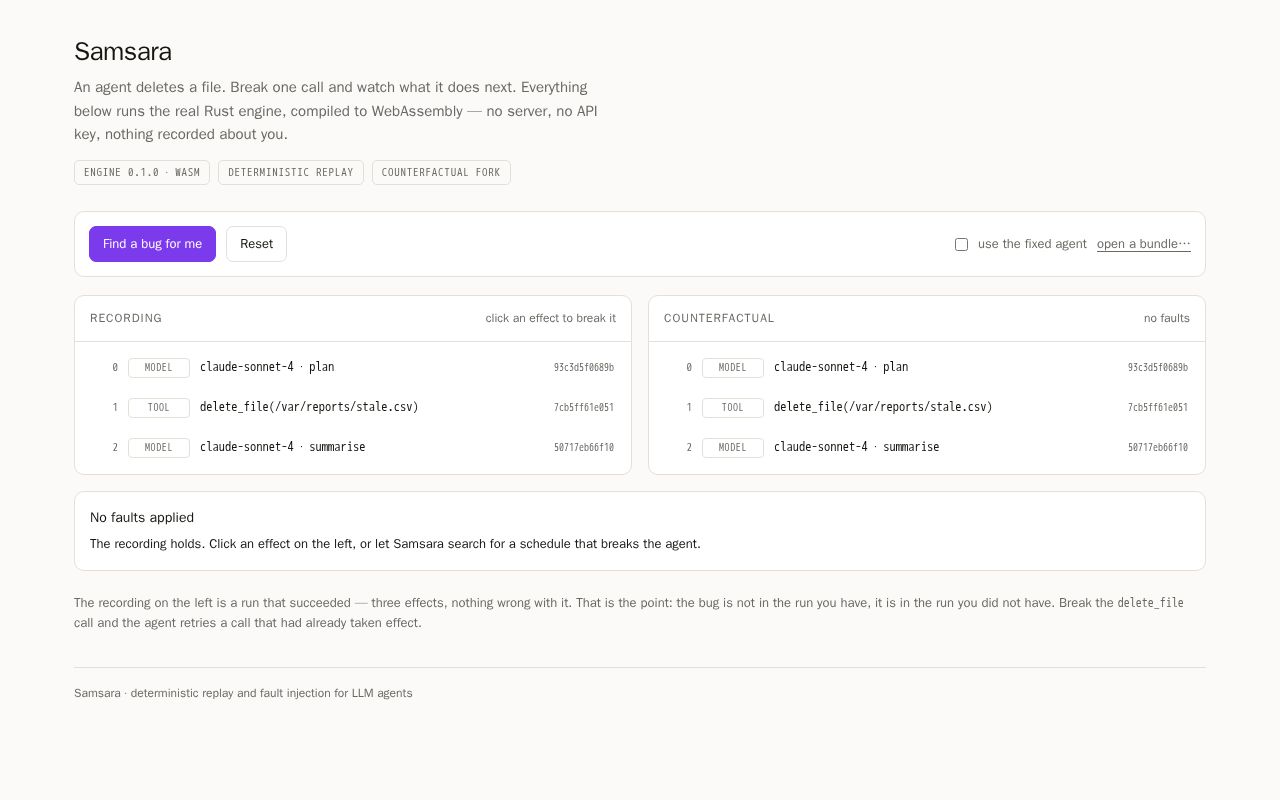
Task: Click the Samsara page title
Action: pos(123,52)
